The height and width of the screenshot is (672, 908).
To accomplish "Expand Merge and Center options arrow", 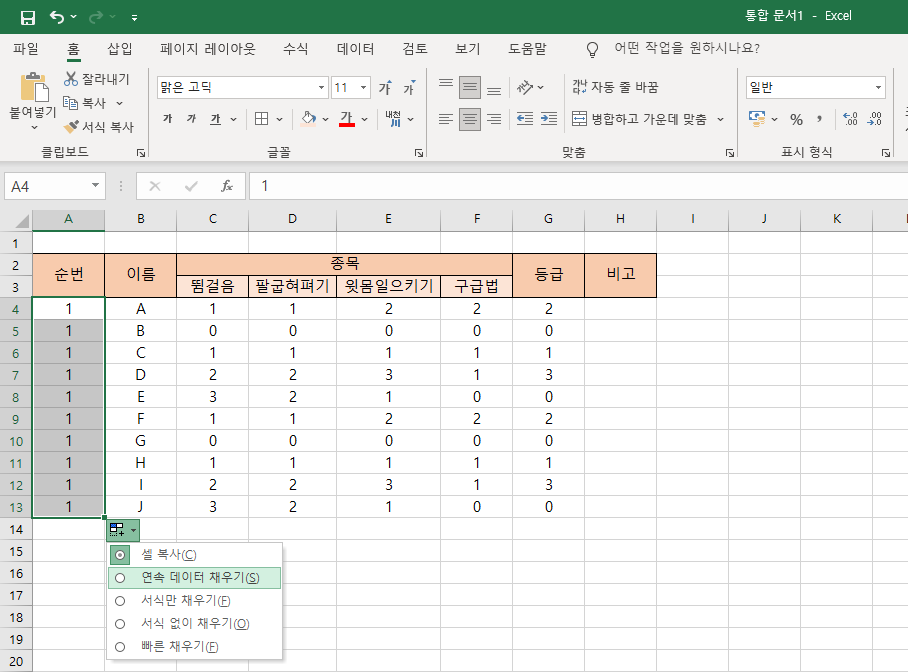I will click(721, 119).
